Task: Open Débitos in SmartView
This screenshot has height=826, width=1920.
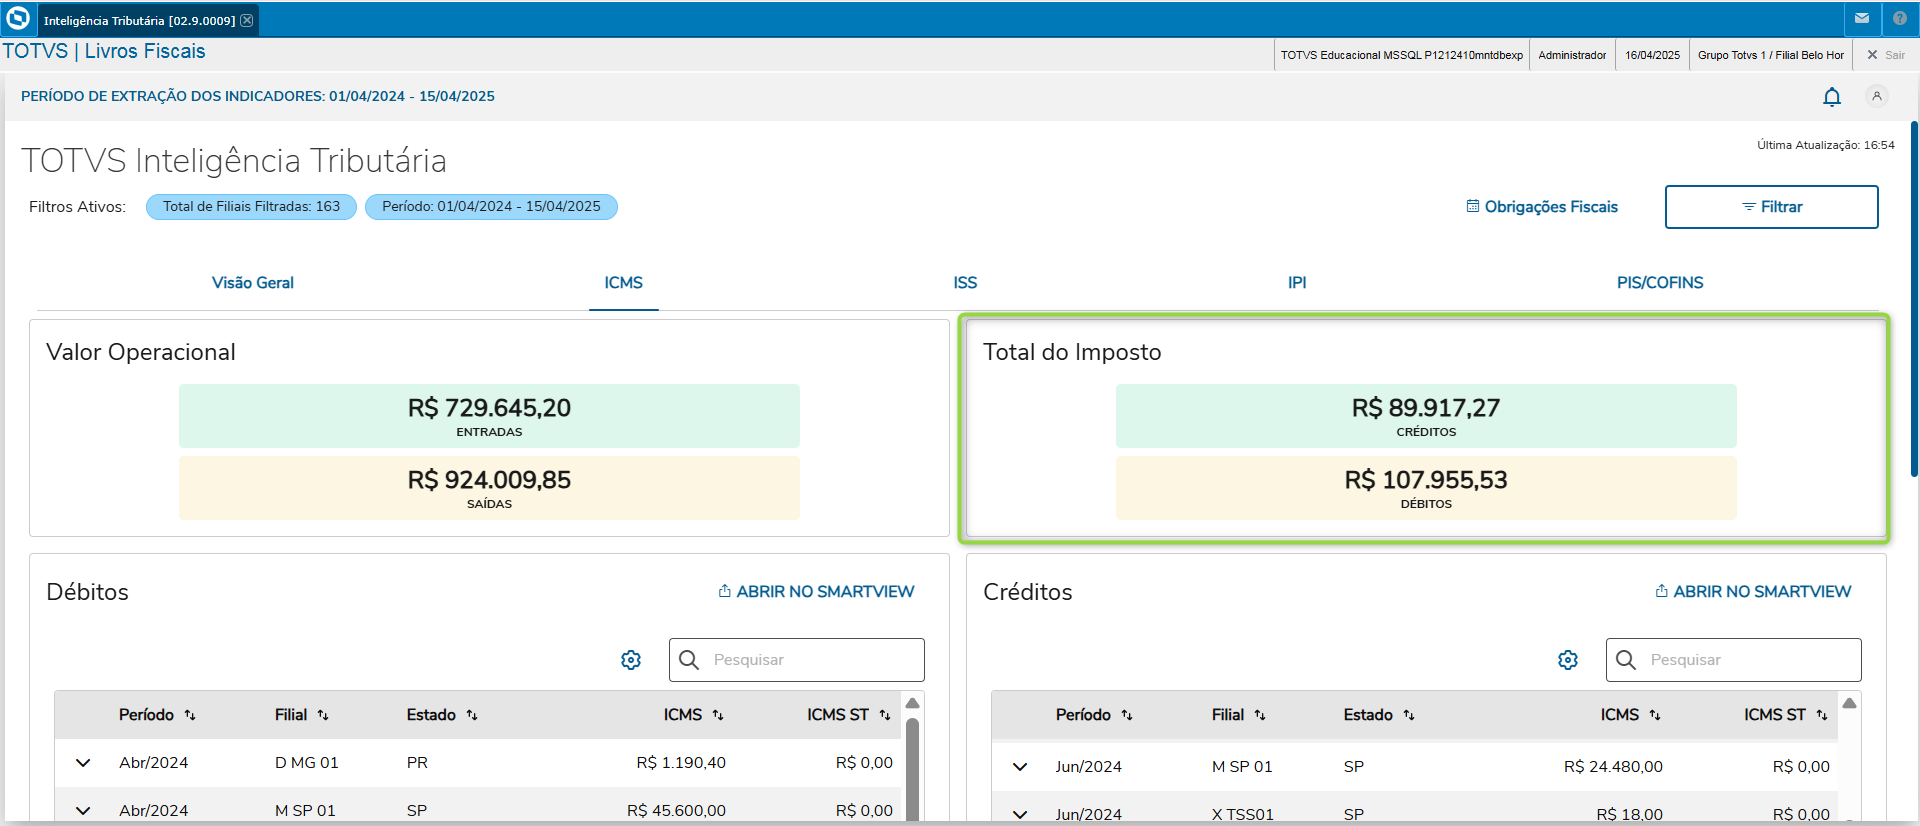Action: pos(816,592)
